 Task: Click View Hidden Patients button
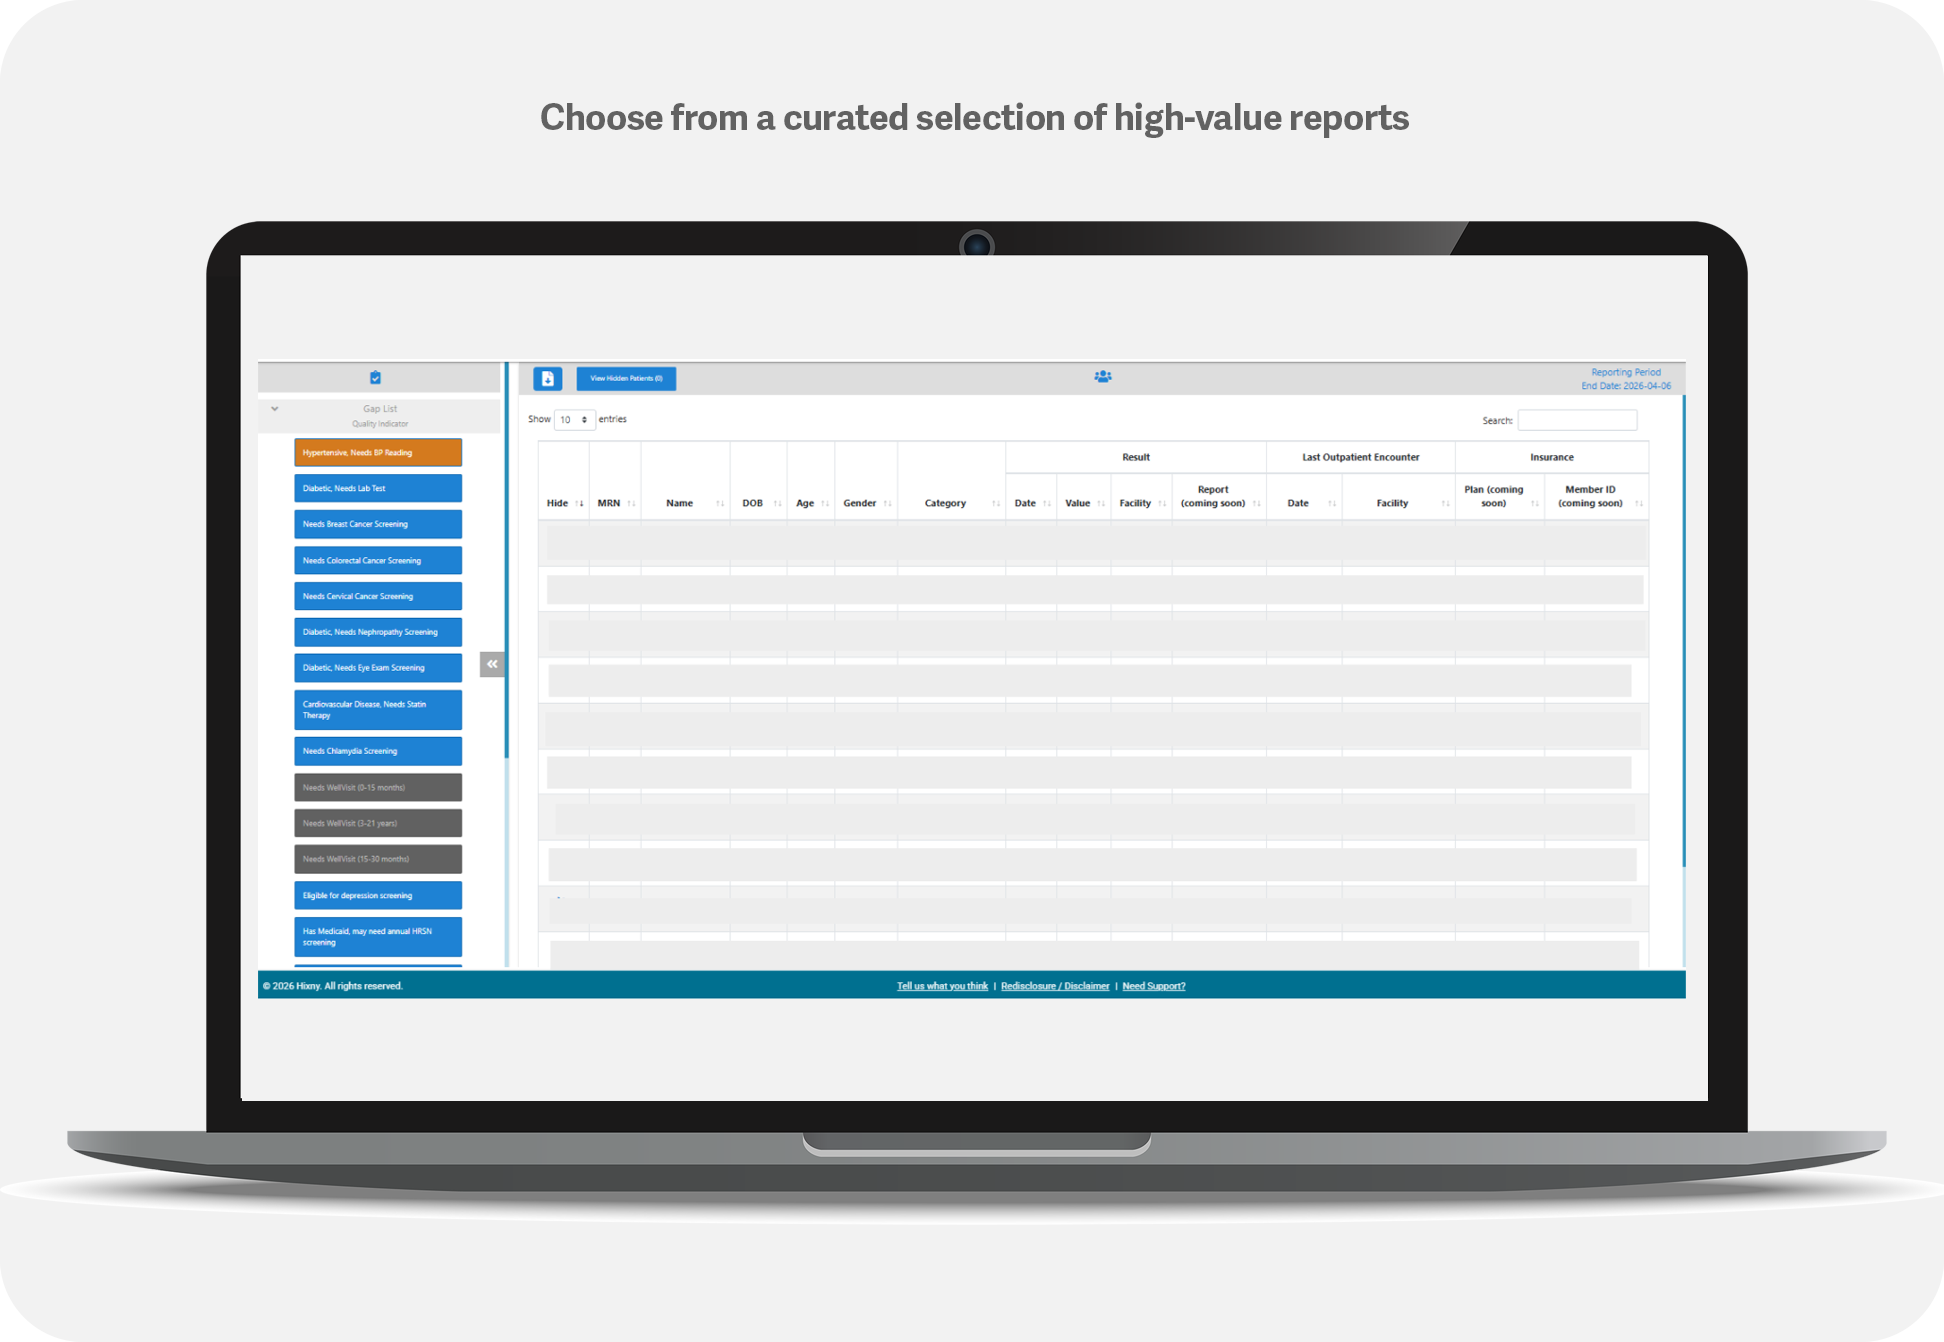pos(626,379)
